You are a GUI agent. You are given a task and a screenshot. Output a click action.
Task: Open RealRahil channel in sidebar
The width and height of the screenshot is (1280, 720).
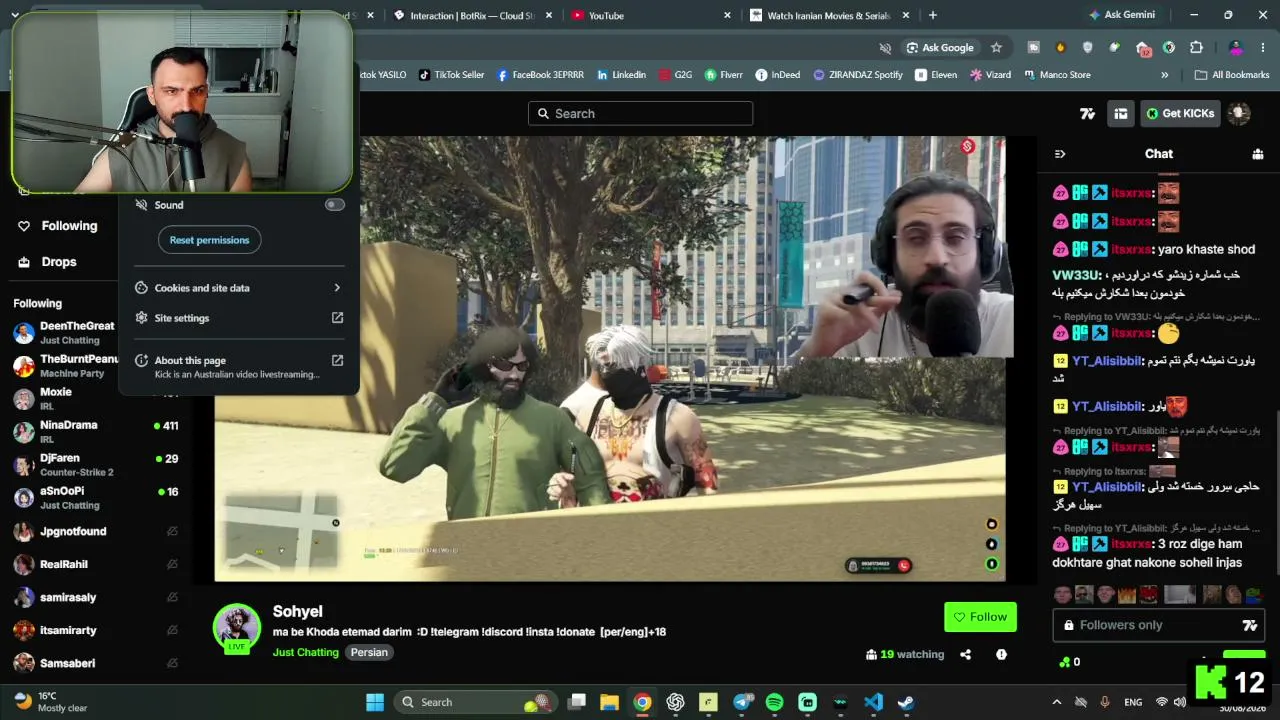[96, 564]
